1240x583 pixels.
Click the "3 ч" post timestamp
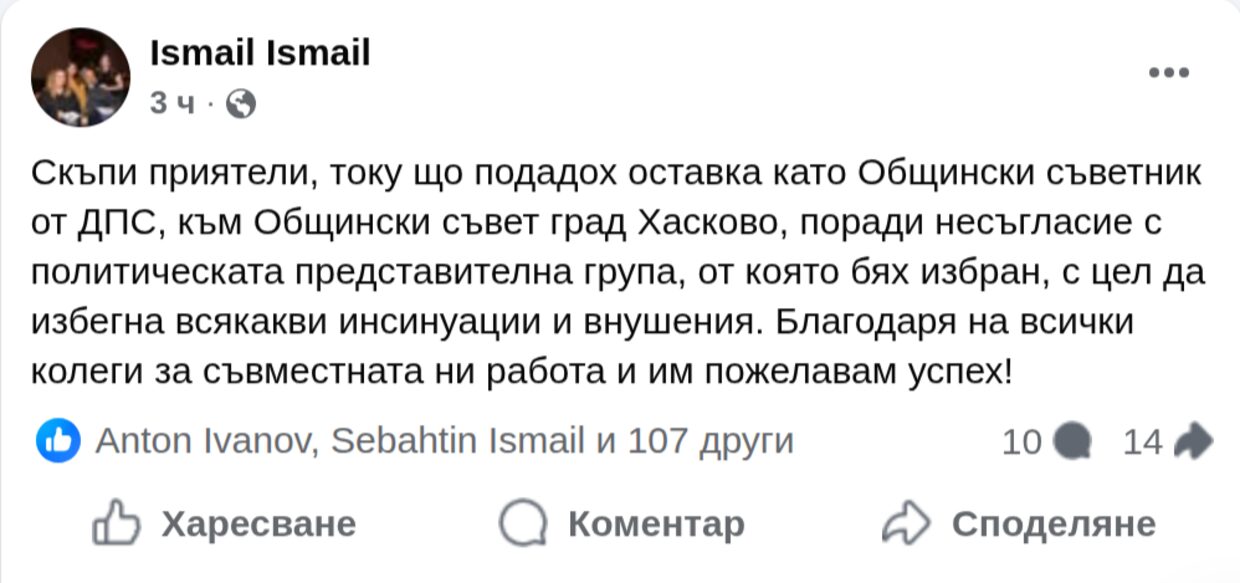[169, 104]
